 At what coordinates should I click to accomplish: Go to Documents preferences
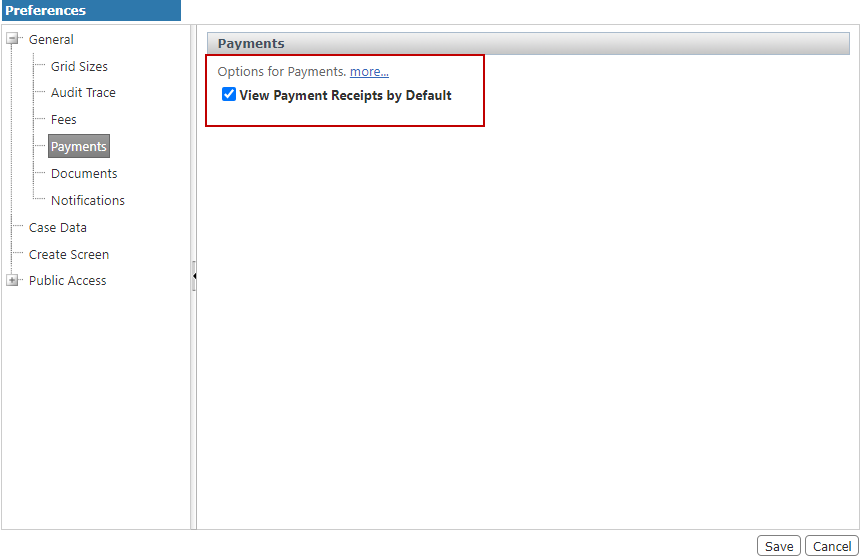pos(84,173)
